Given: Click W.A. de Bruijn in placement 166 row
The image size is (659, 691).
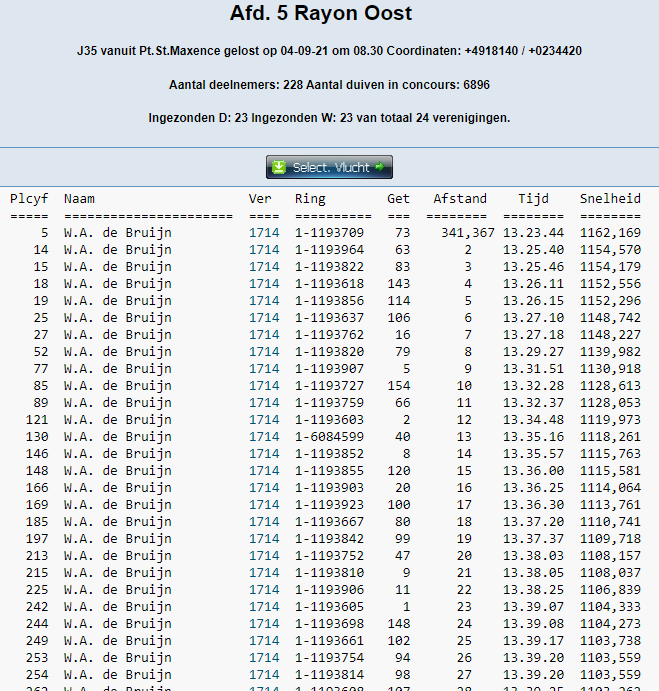Looking at the screenshot, I should pyautogui.click(x=118, y=488).
